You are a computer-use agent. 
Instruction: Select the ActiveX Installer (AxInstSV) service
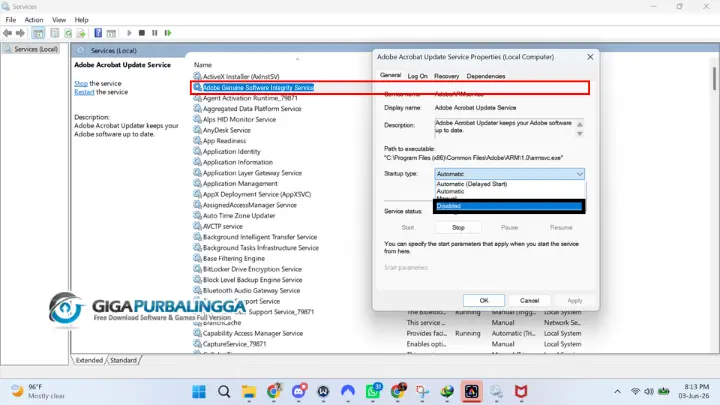[241, 77]
